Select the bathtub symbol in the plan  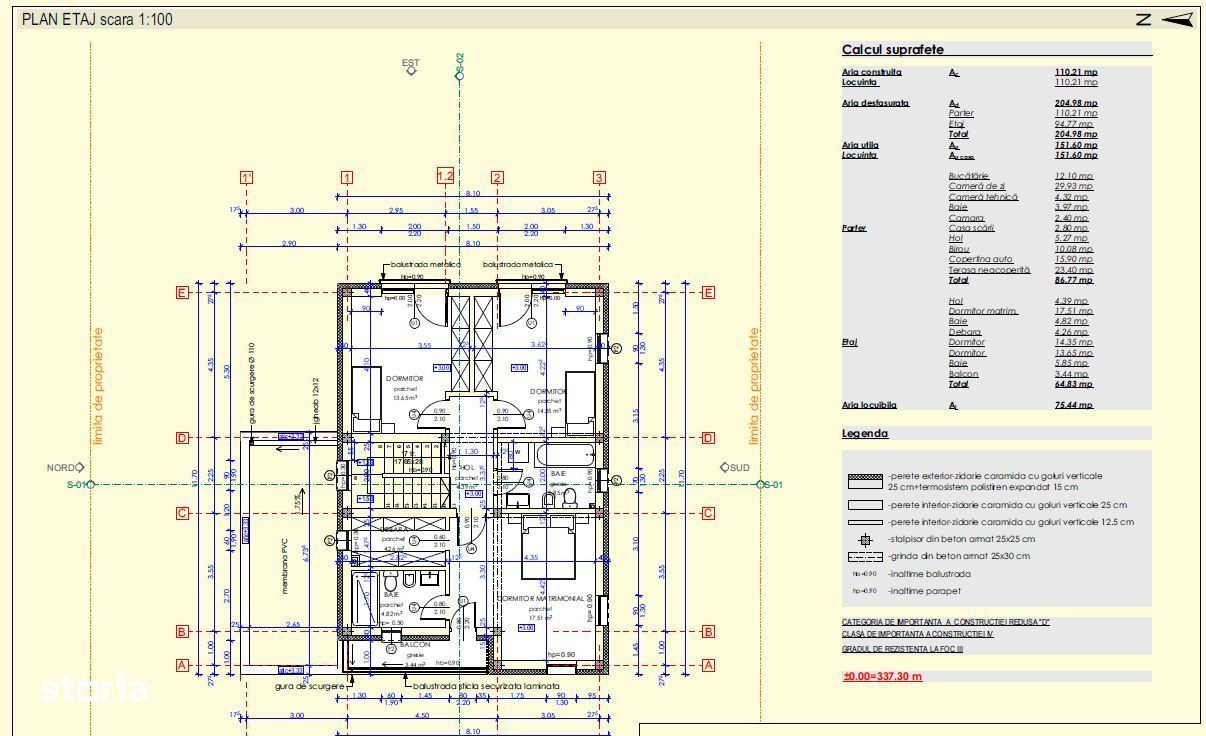click(x=570, y=455)
